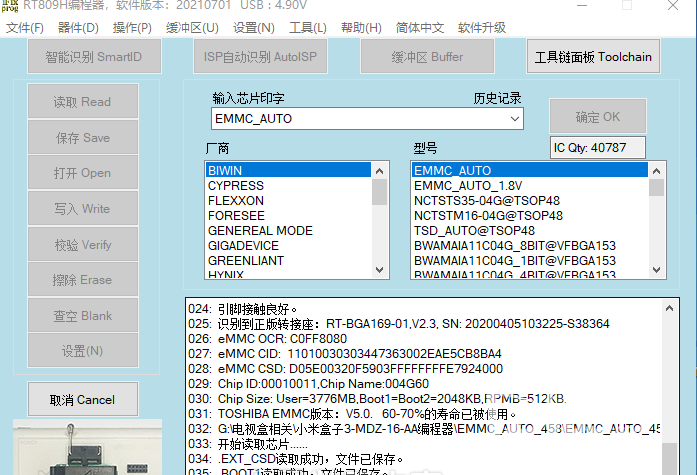
Task: Click model list scroll down arrow
Action: [657, 269]
